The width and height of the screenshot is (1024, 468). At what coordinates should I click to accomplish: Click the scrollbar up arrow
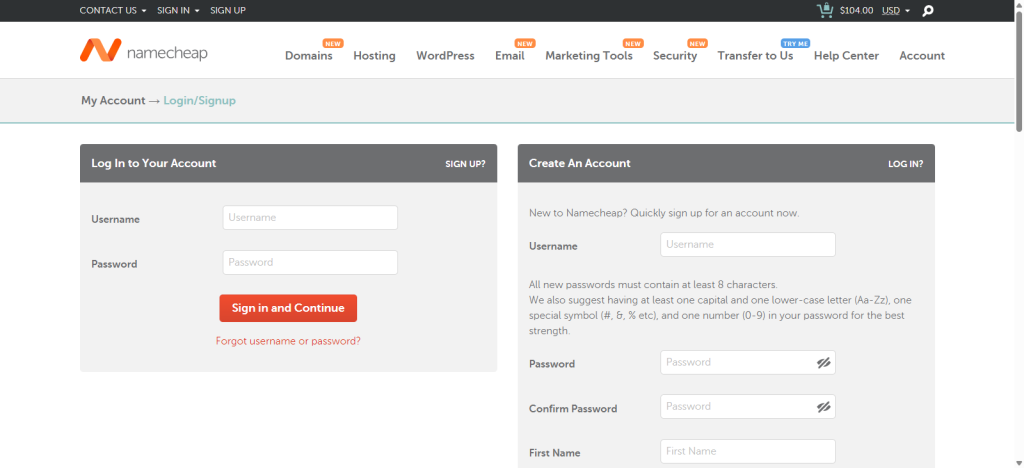1018,5
